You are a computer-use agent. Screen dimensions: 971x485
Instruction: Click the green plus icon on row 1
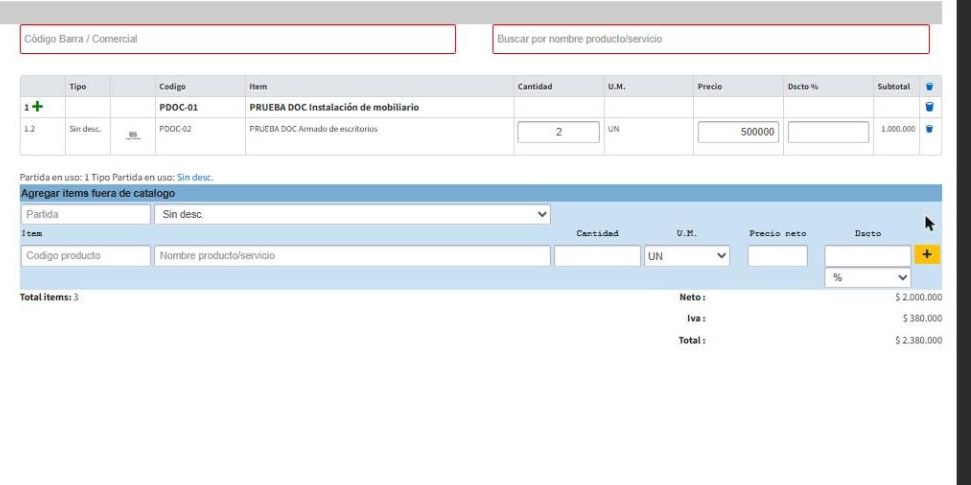point(38,107)
